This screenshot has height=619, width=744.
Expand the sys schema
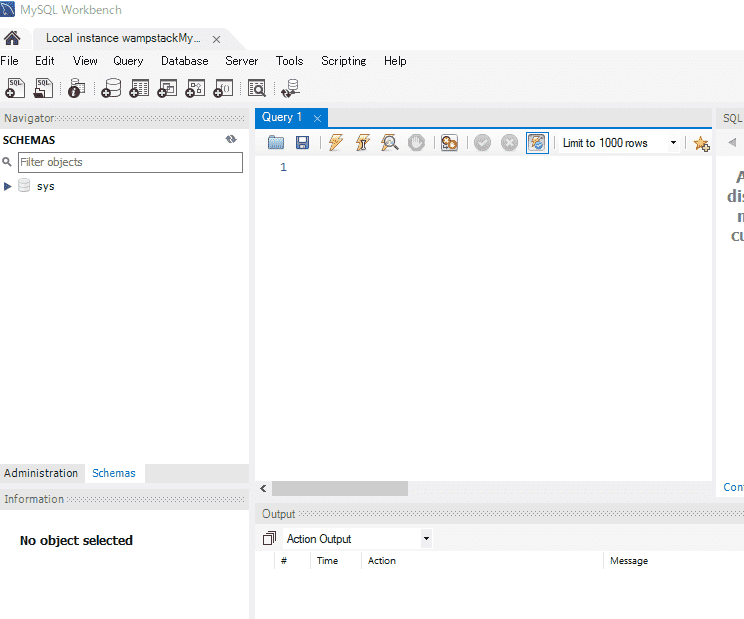click(7, 186)
